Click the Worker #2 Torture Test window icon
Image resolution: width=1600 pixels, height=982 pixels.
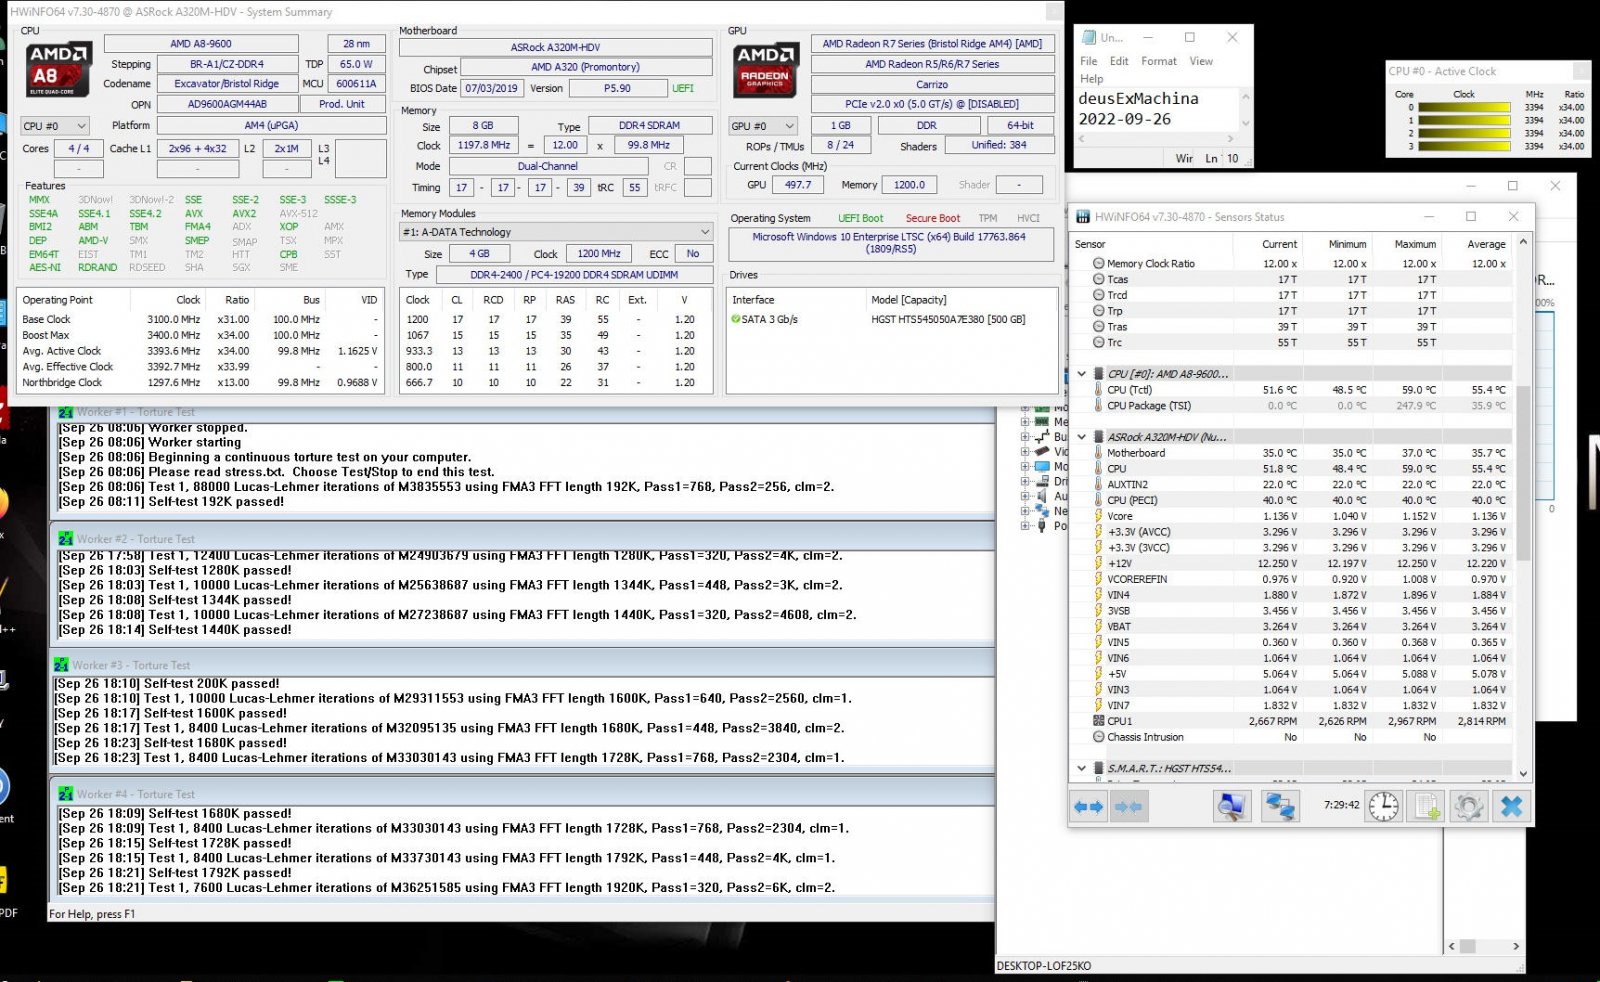click(66, 538)
